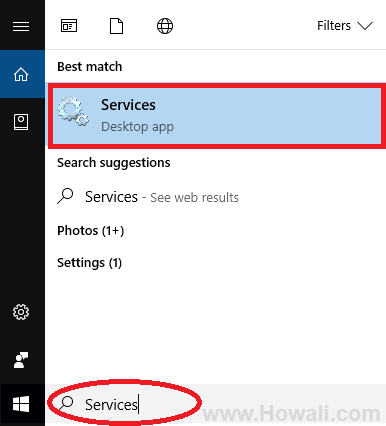
Task: Filter results by Apps icon
Action: pos(69,26)
